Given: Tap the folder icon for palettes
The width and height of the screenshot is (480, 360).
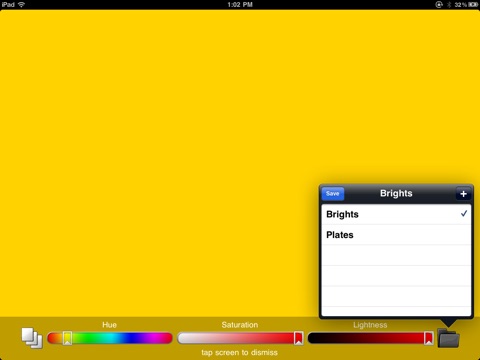Looking at the screenshot, I should pos(448,338).
